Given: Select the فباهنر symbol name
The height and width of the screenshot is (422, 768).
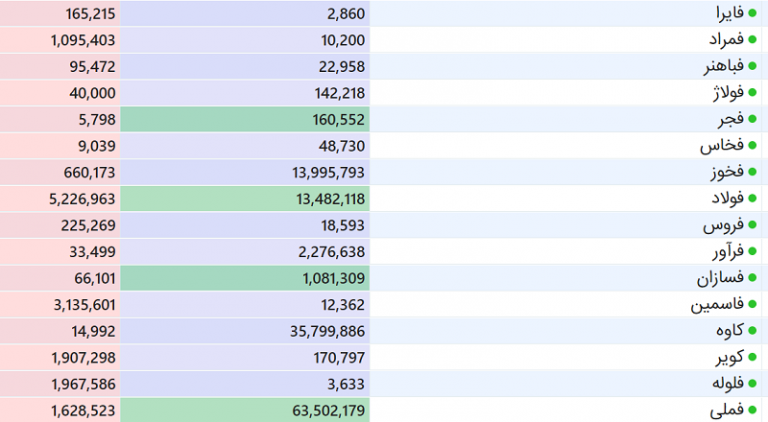Looking at the screenshot, I should pyautogui.click(x=724, y=66).
